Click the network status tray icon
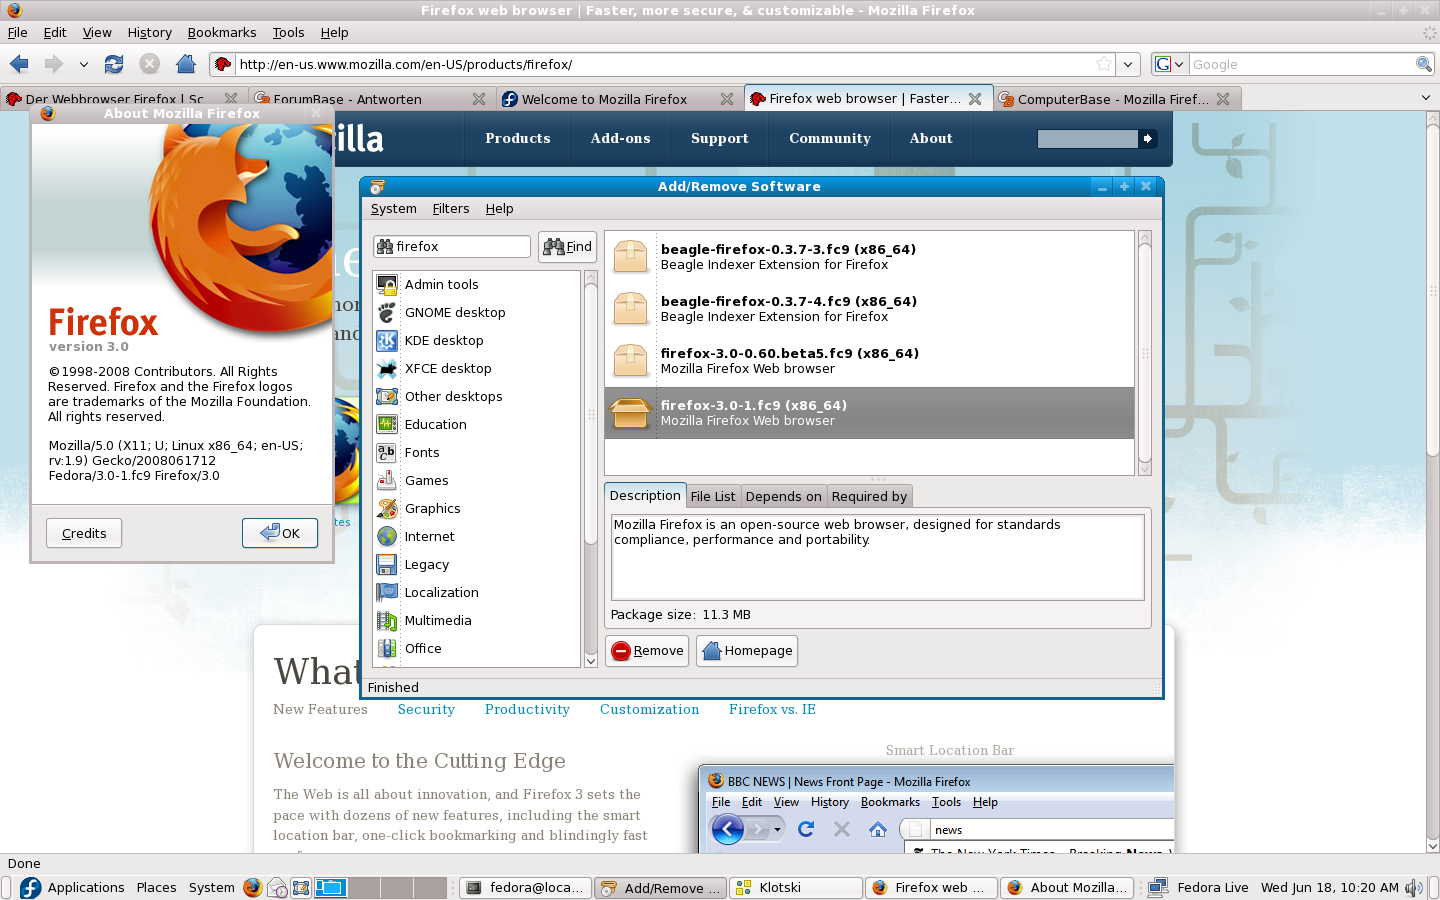This screenshot has width=1440, height=900. pos(1158,887)
